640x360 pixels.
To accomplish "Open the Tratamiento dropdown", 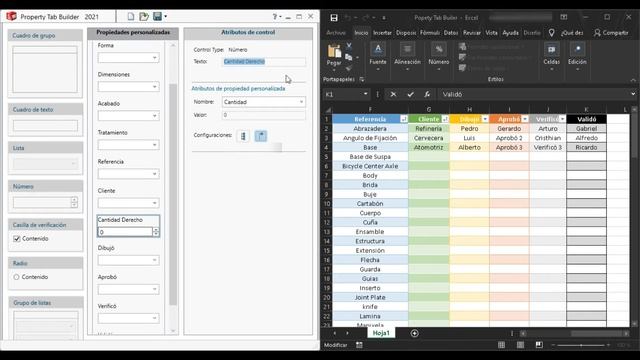I will pyautogui.click(x=128, y=145).
